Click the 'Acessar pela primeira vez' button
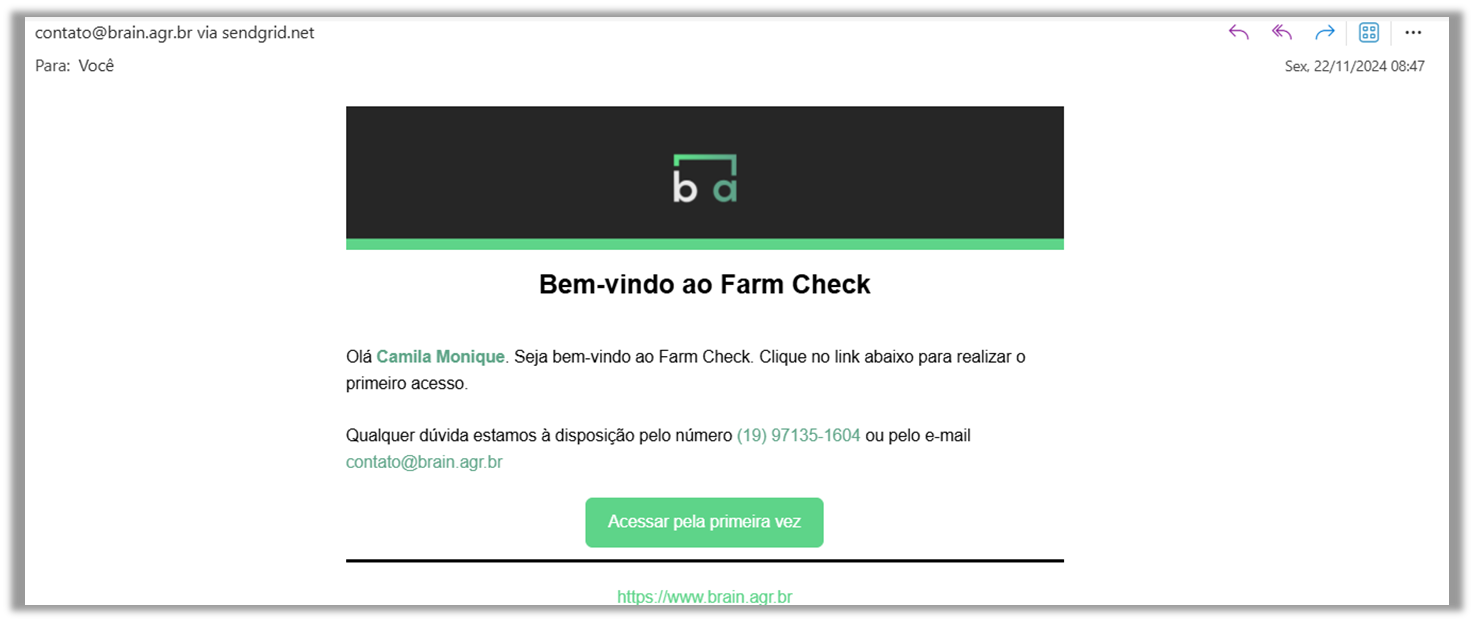1474x622 pixels. click(705, 522)
